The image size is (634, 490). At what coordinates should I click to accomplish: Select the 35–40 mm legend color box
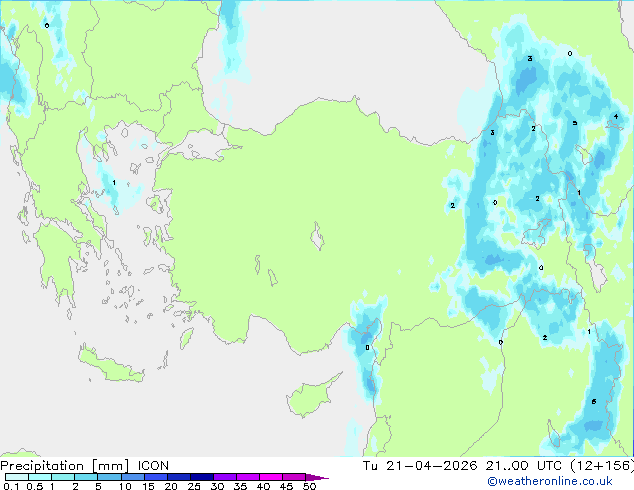(x=247, y=477)
